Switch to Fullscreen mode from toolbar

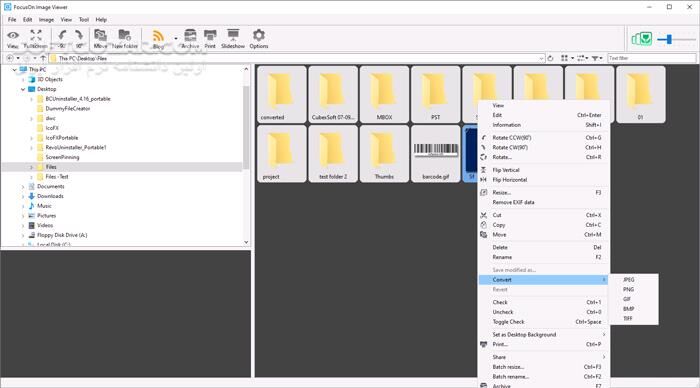(35, 38)
